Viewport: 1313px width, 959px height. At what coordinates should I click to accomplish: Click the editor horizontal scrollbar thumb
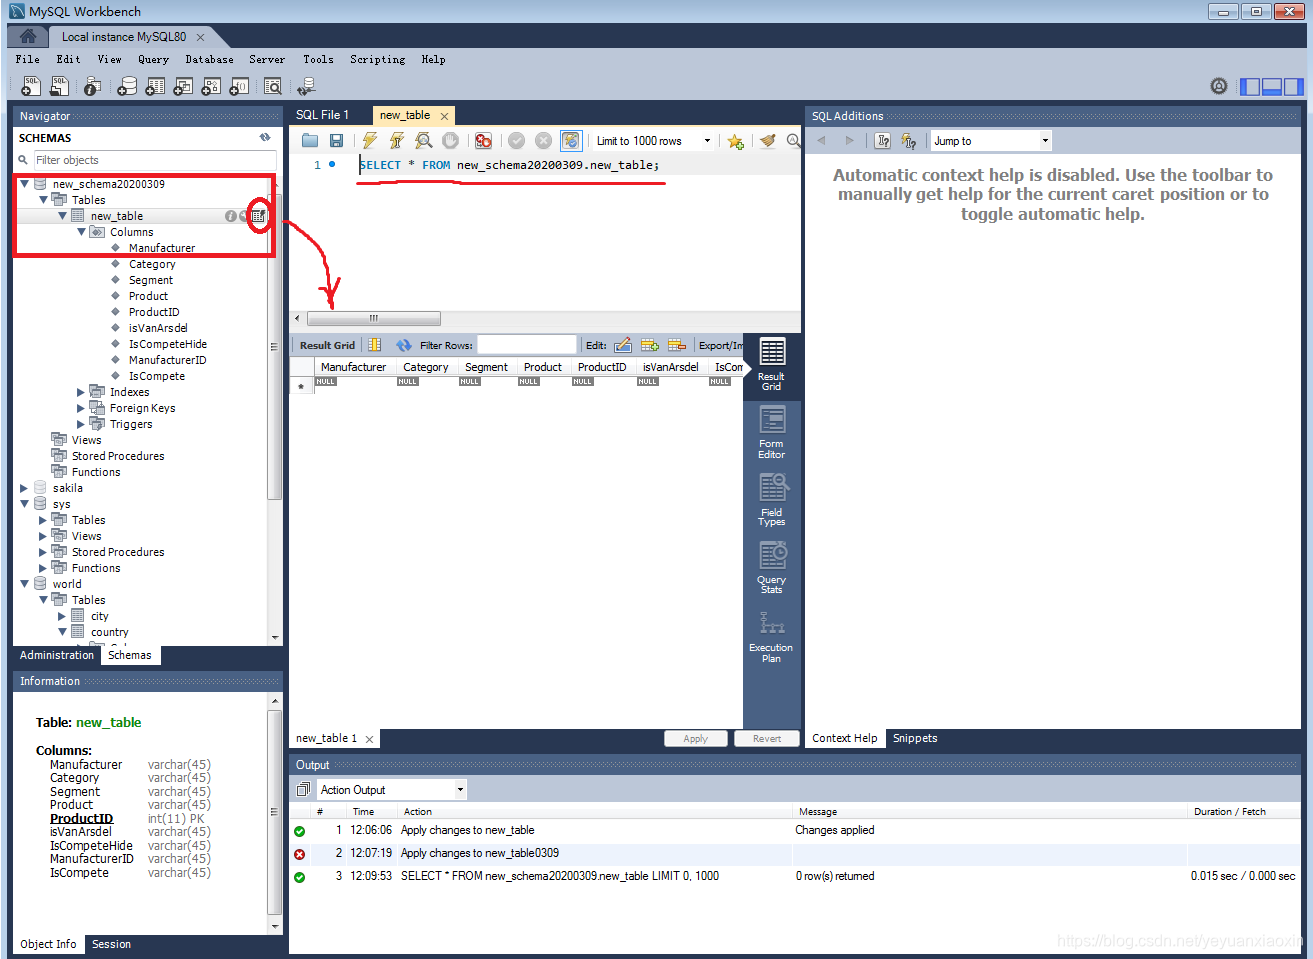(374, 318)
